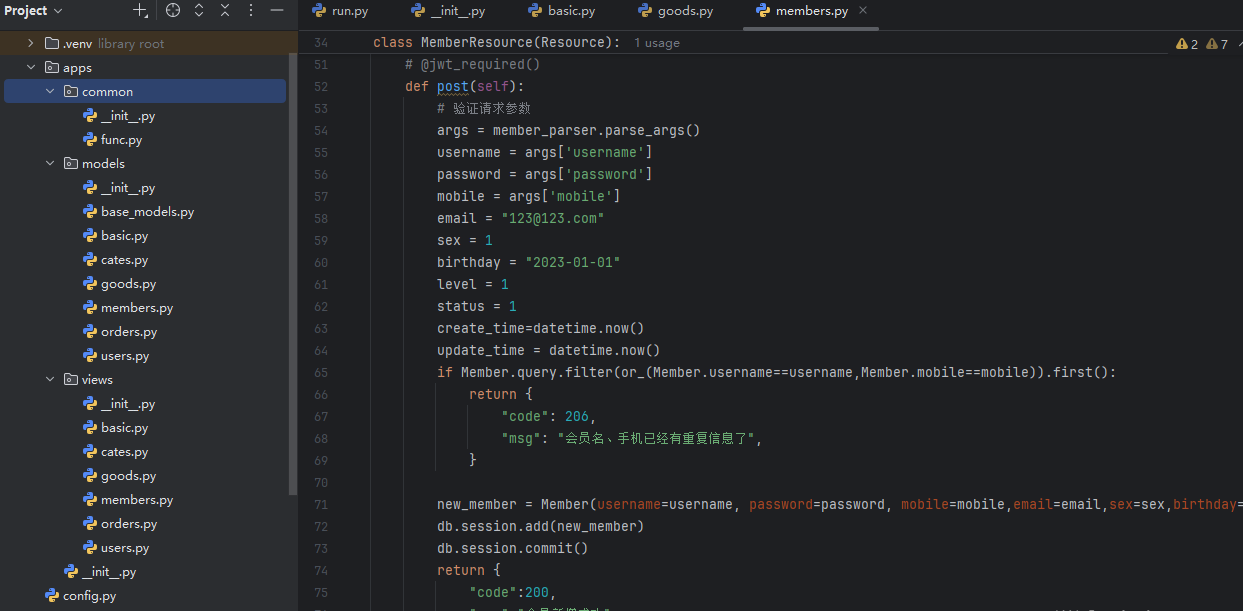The width and height of the screenshot is (1243, 611).
Task: Click the Python file icon beside func.py
Action: pyautogui.click(x=90, y=139)
